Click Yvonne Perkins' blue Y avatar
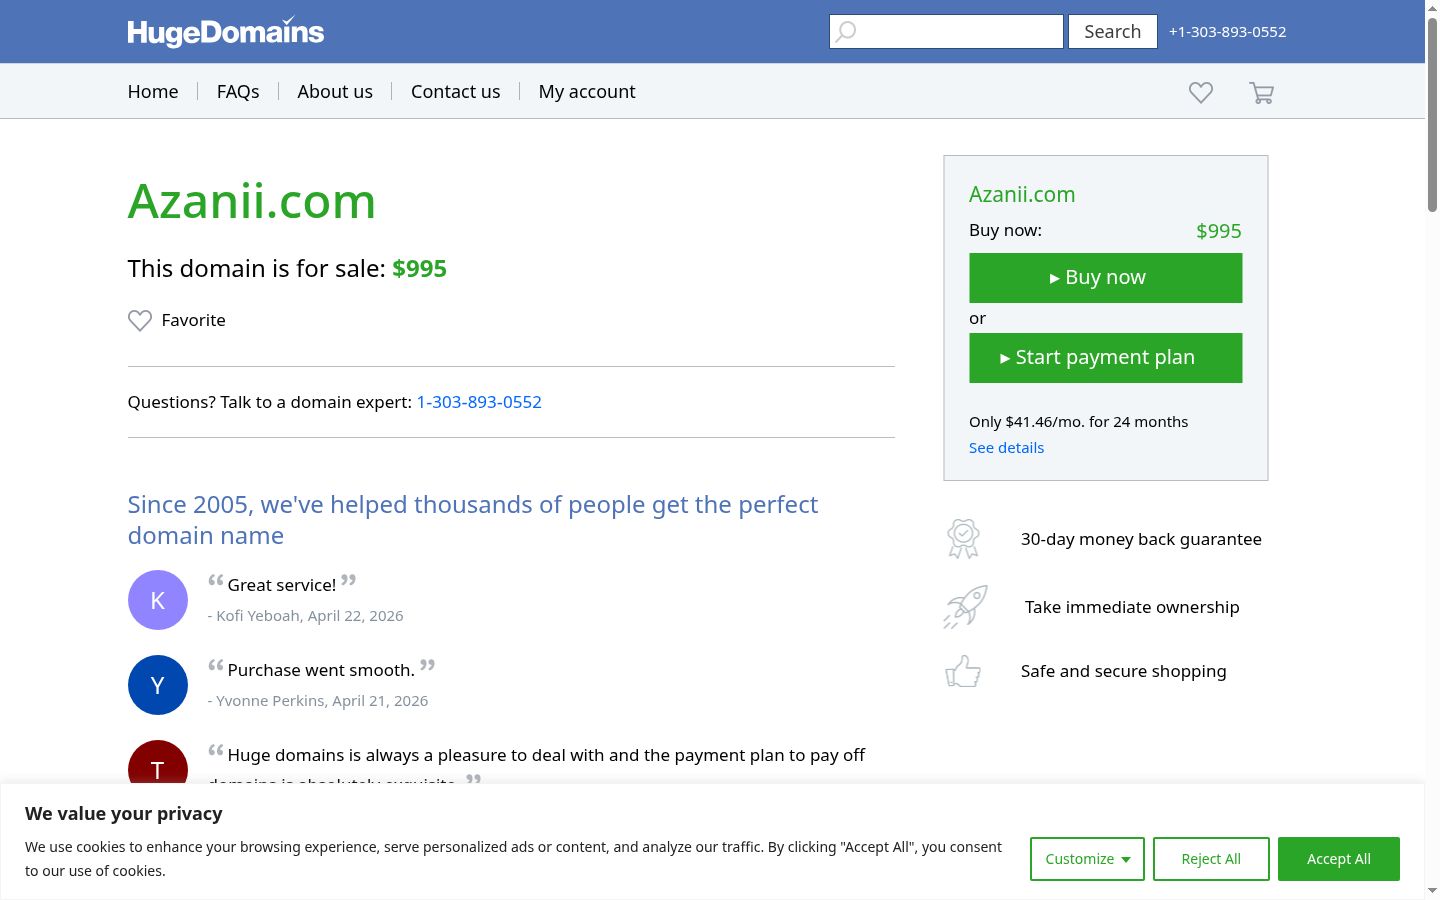Screen dimensions: 1440x900 coord(158,685)
